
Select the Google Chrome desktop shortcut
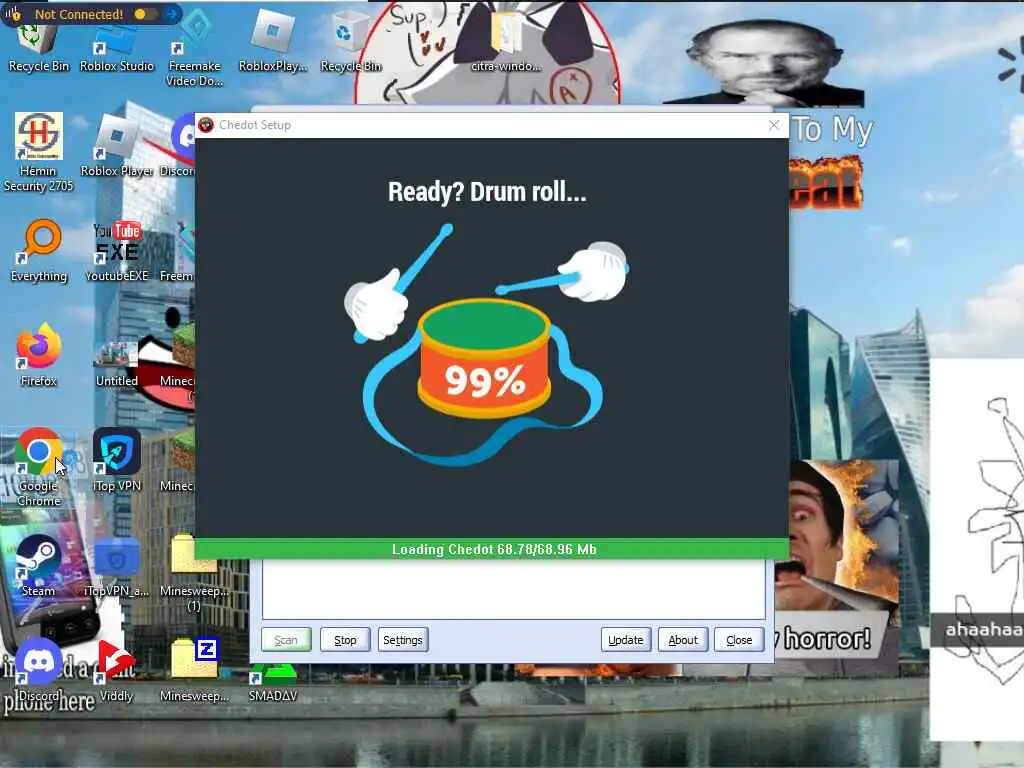tap(39, 467)
